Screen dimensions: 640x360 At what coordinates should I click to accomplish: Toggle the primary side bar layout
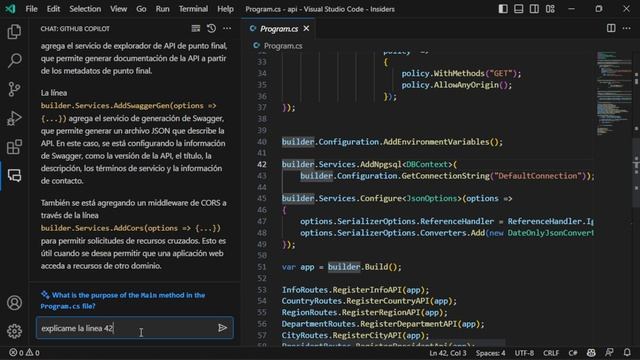click(x=503, y=9)
